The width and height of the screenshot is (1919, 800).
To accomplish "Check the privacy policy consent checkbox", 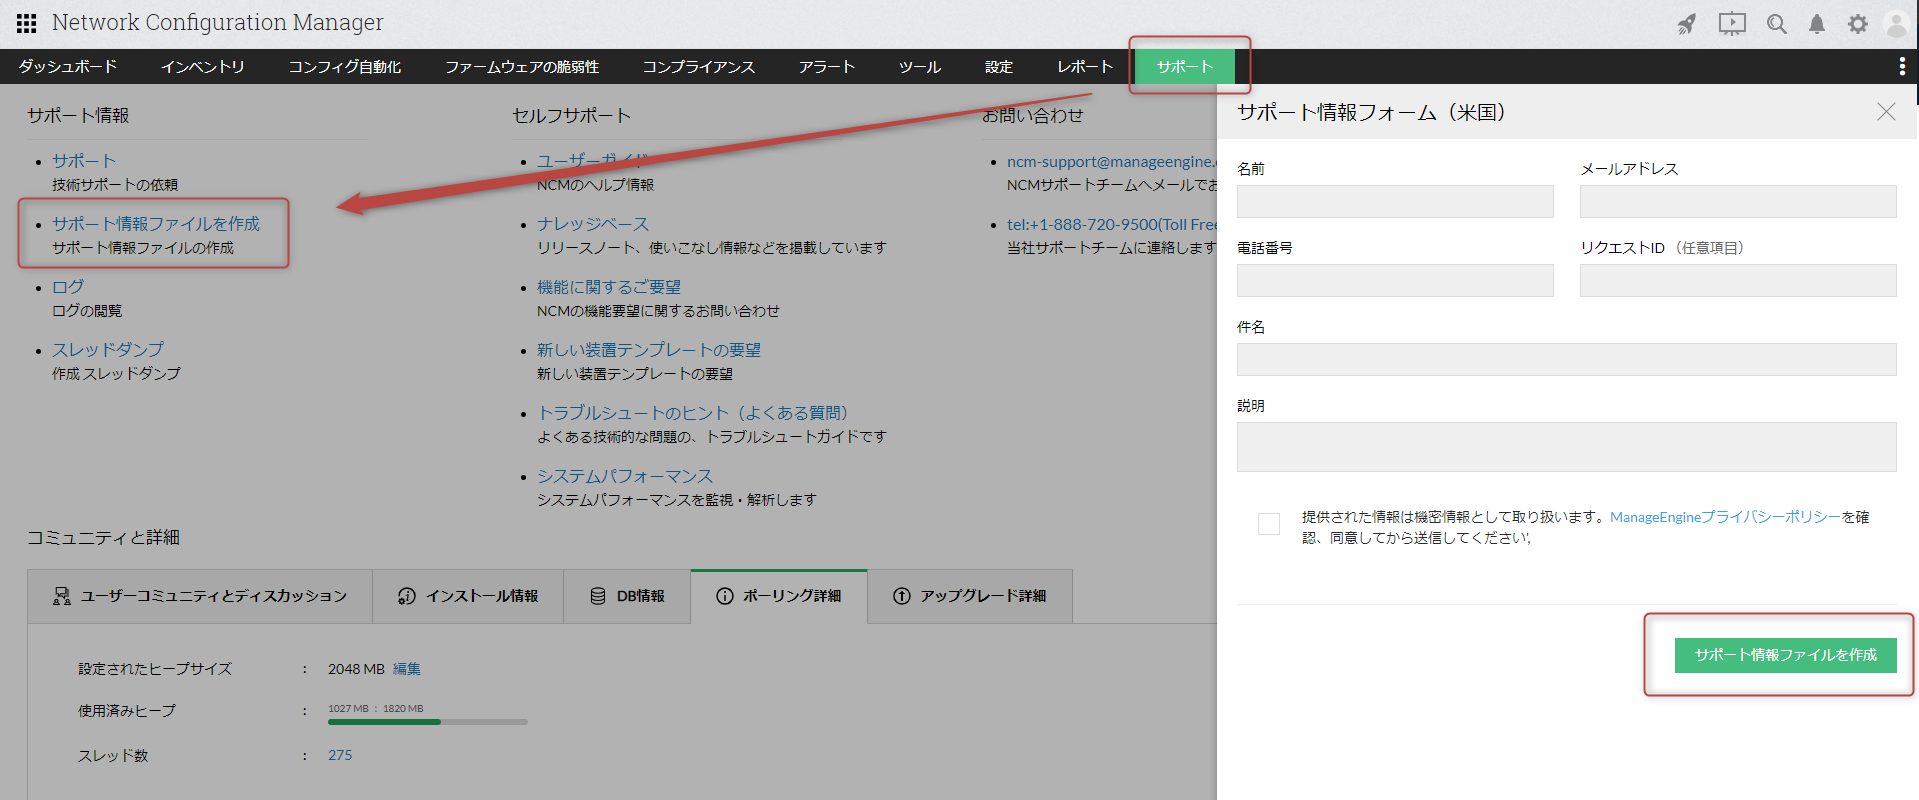I will click(x=1269, y=524).
